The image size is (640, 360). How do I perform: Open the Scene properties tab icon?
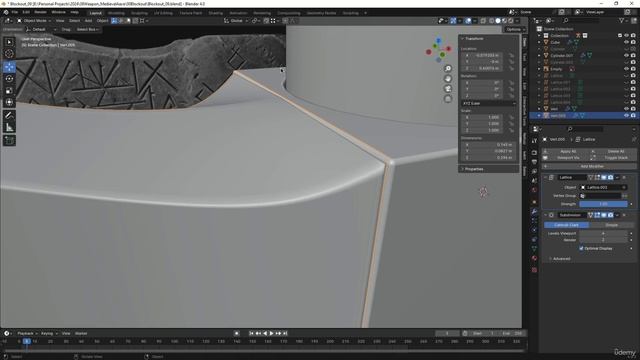(x=534, y=181)
